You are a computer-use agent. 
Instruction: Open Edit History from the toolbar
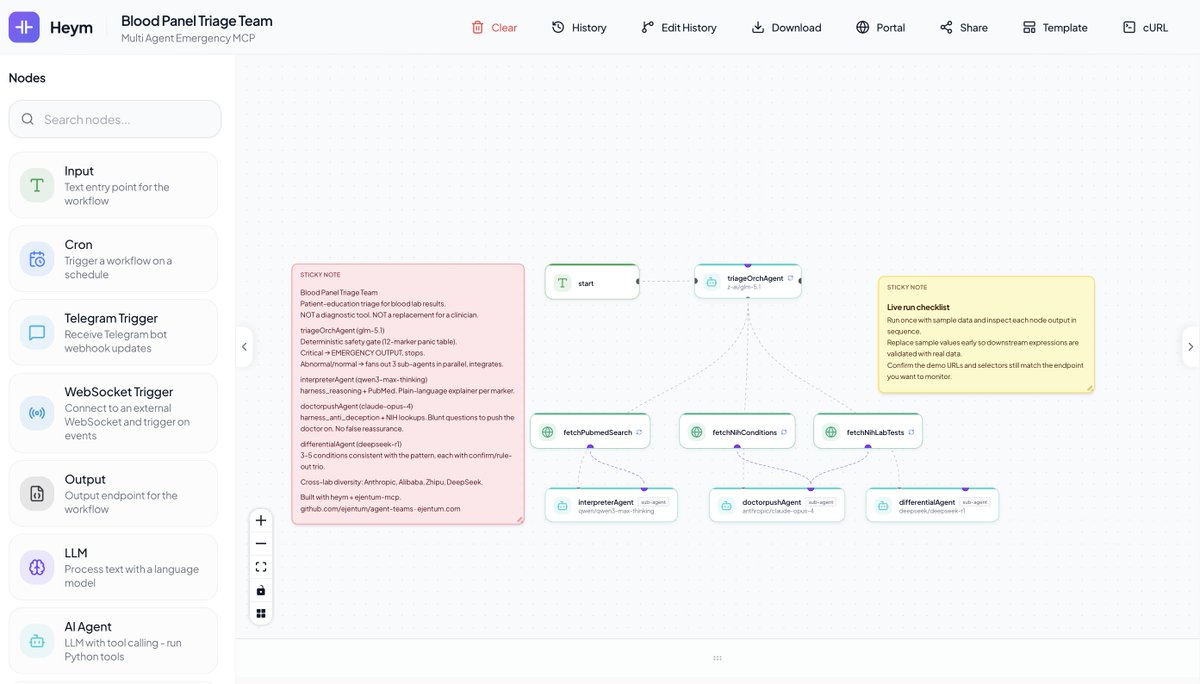pos(679,27)
